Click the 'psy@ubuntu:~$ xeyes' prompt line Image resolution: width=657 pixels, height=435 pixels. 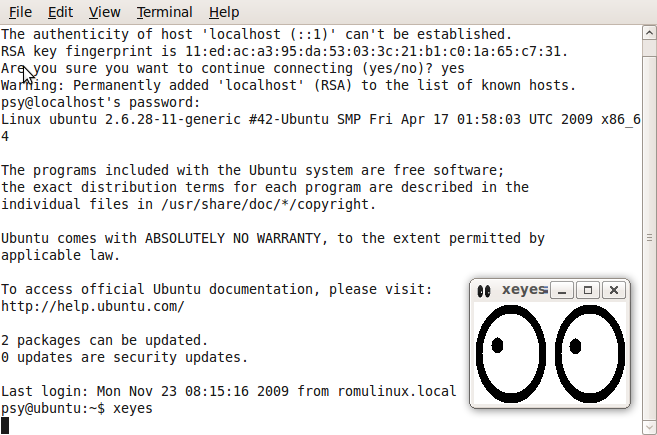tap(77, 409)
